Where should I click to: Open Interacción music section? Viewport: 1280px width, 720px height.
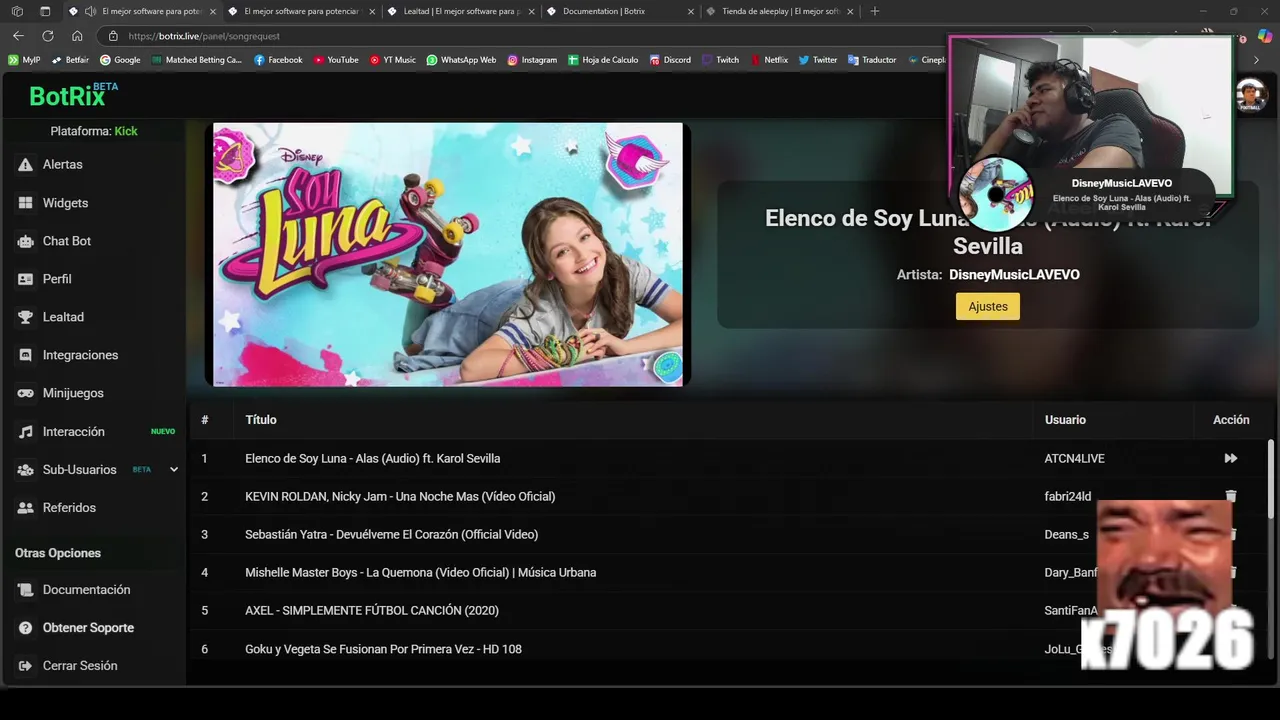[x=73, y=432]
